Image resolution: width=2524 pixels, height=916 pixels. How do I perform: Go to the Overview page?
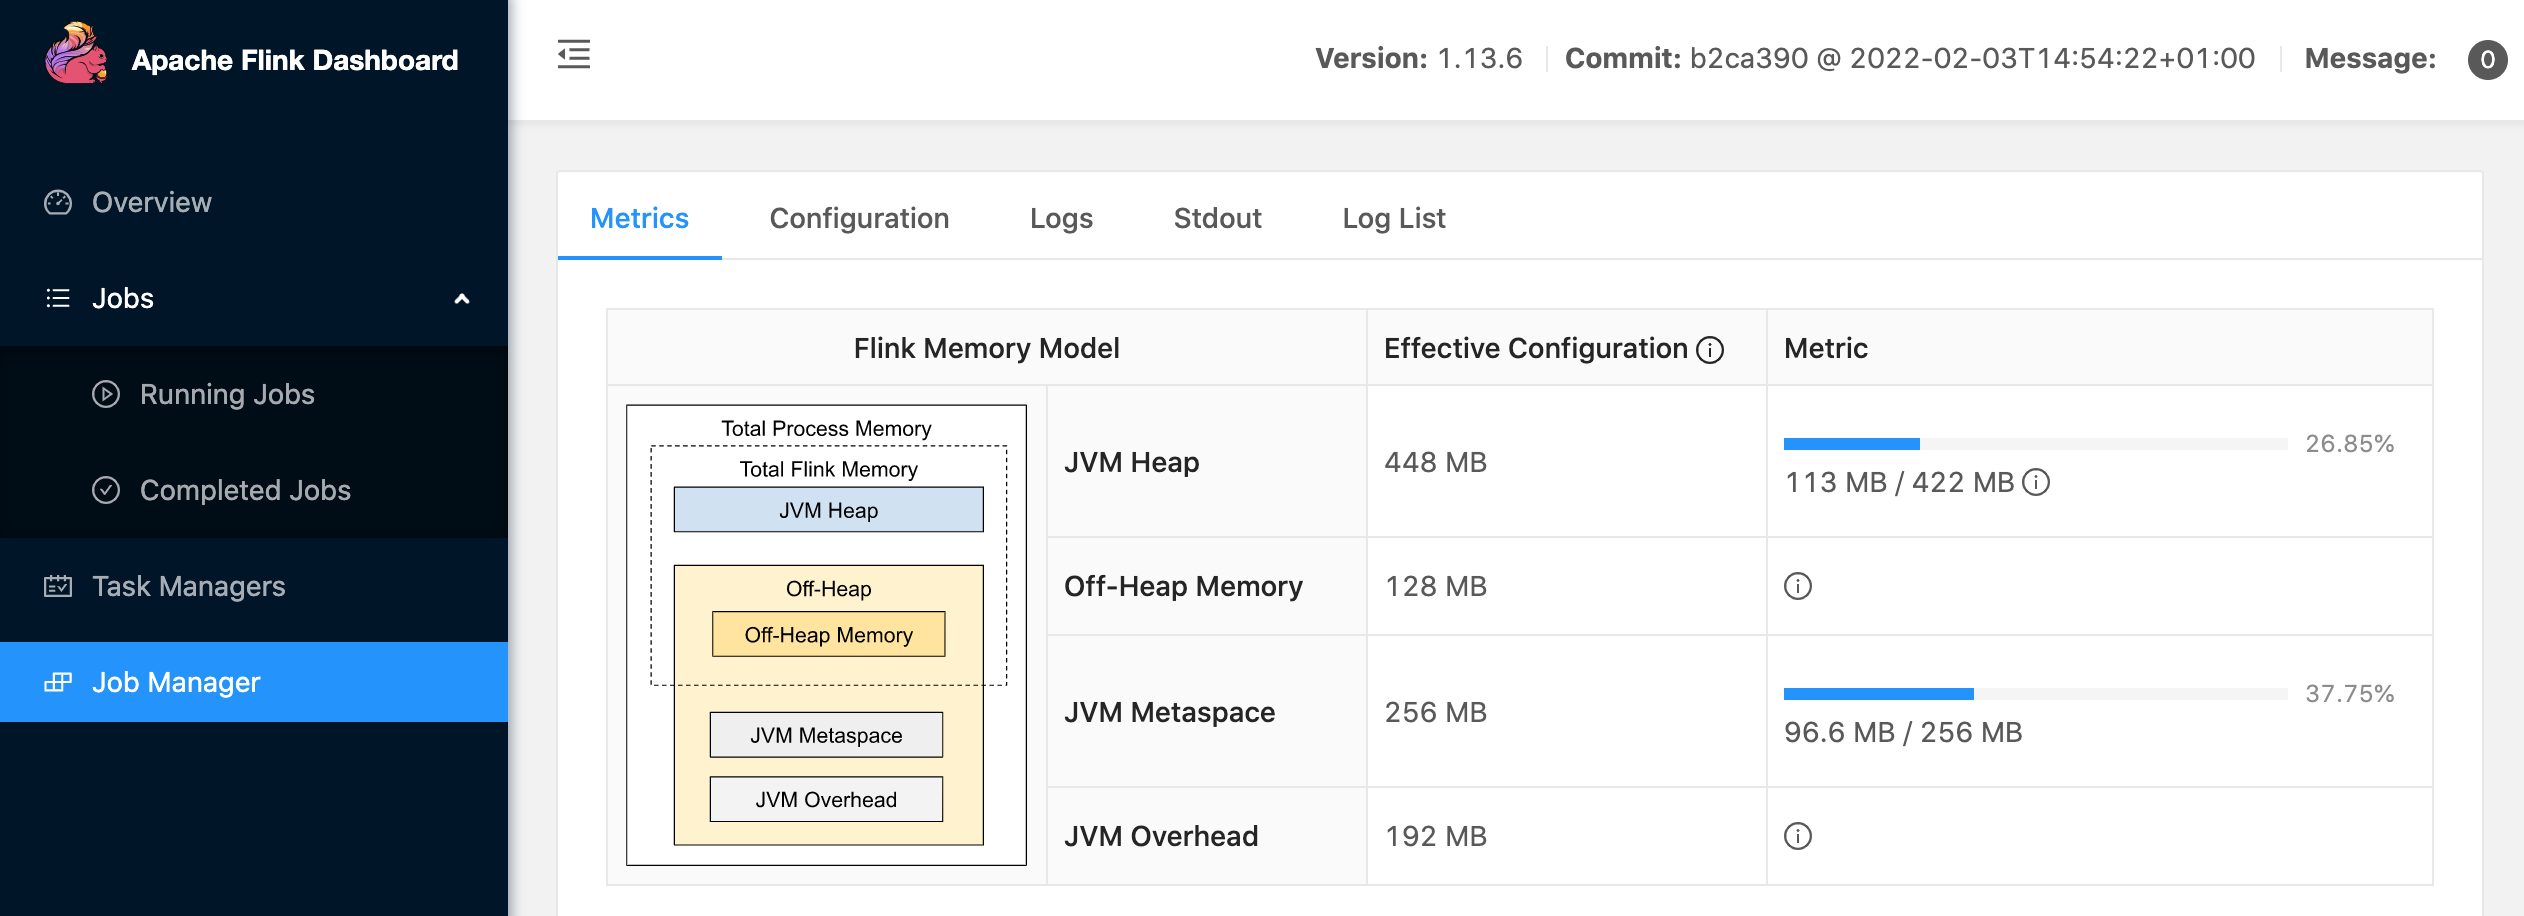point(254,202)
